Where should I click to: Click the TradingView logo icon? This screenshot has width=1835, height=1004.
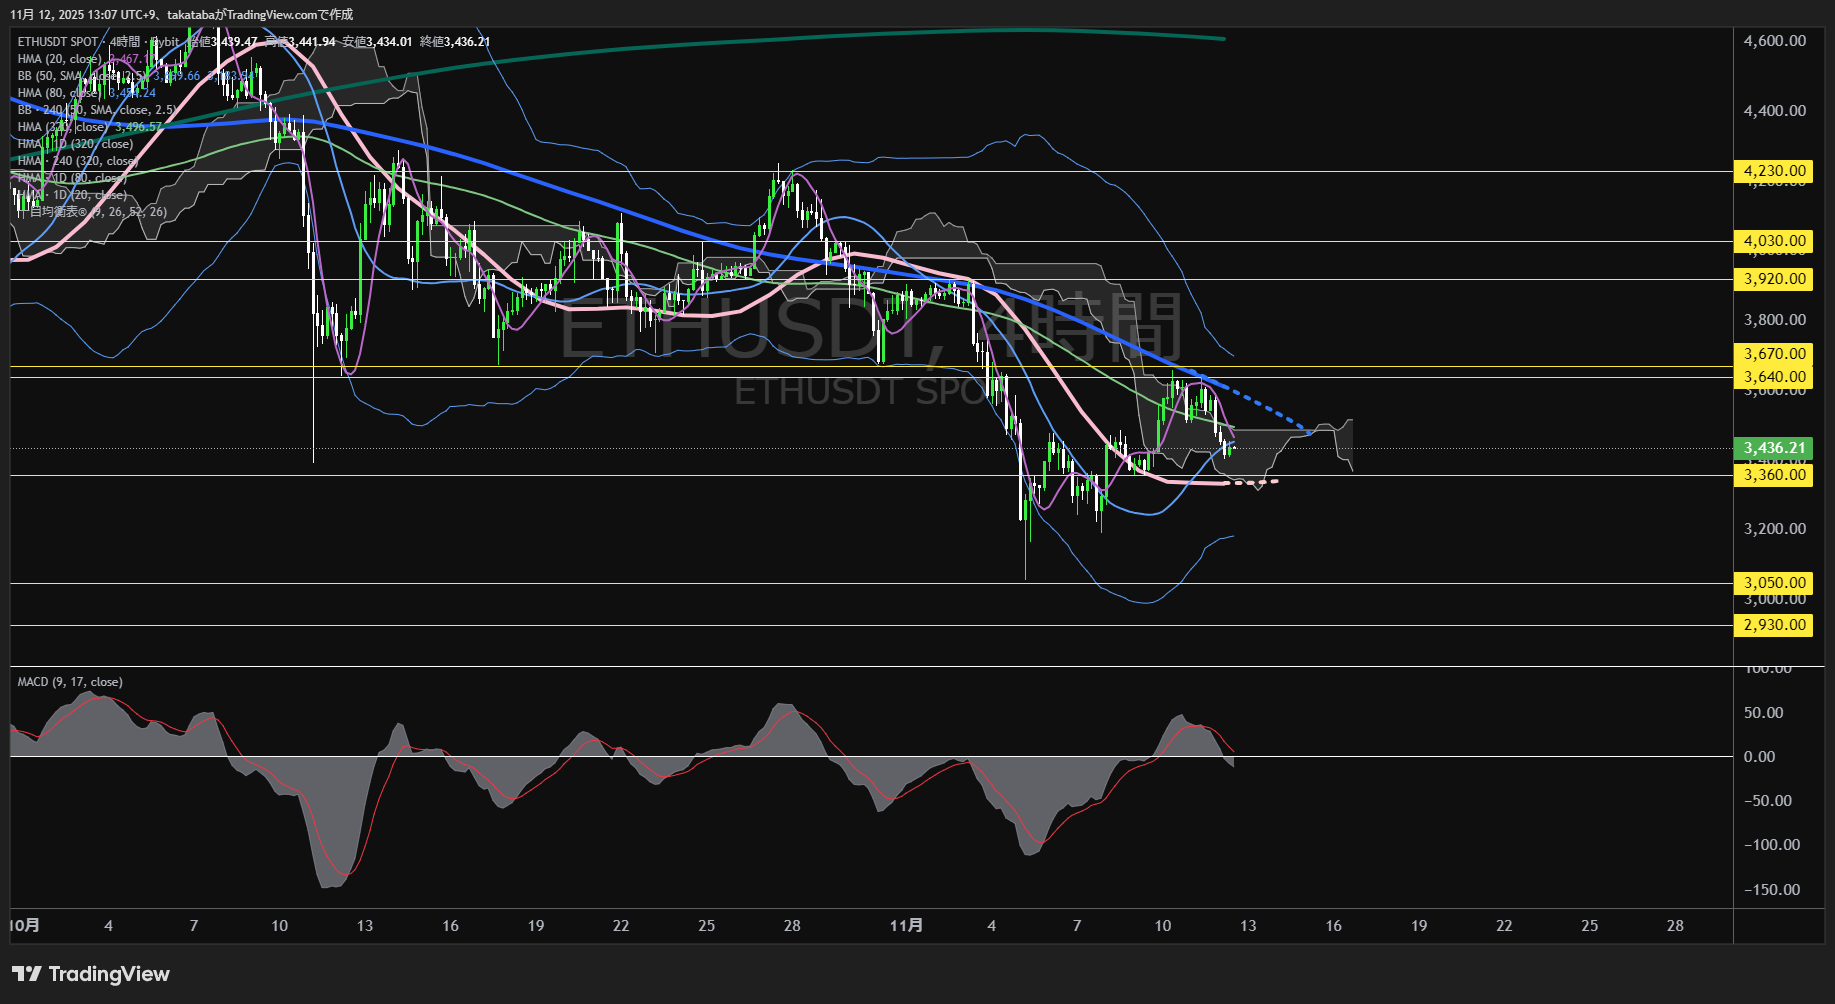coord(27,974)
